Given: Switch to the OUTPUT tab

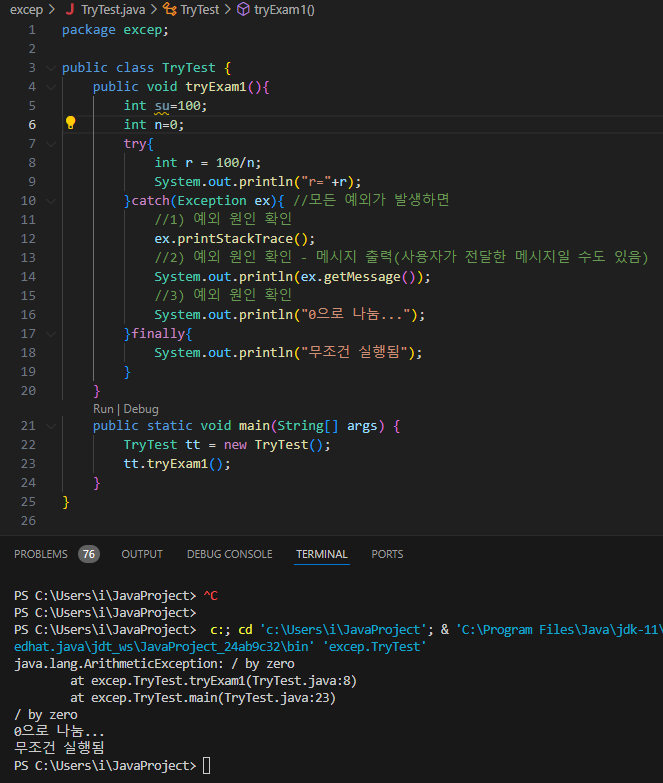Looking at the screenshot, I should [x=142, y=554].
